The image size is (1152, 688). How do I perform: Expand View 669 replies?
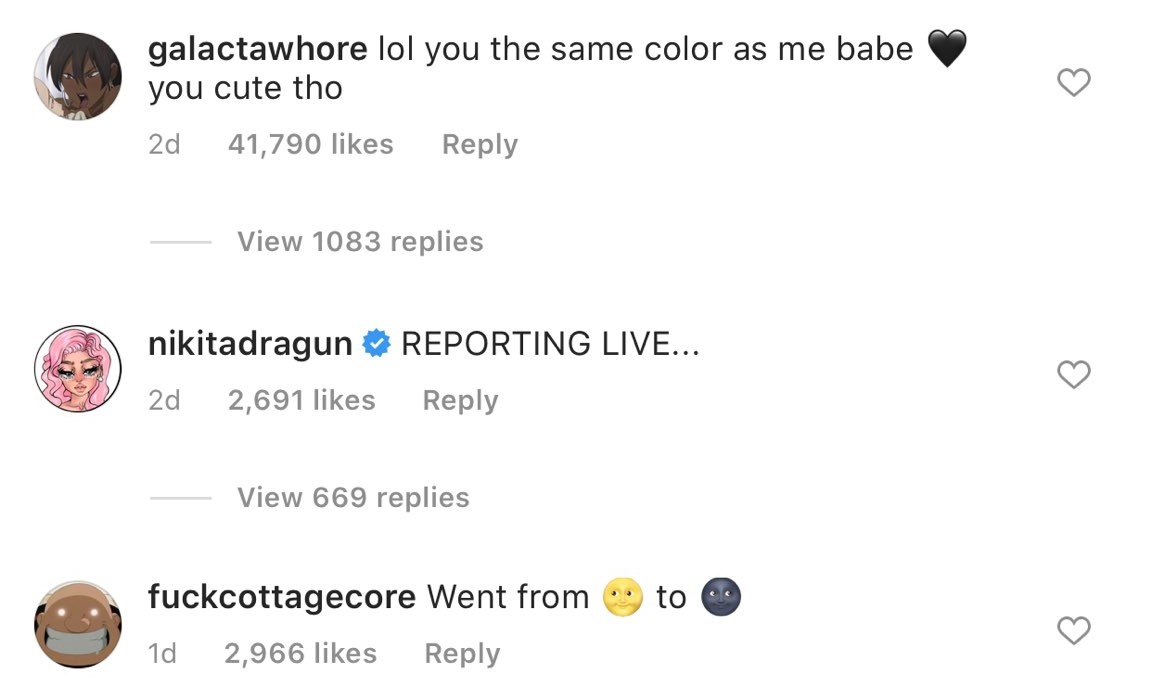pos(353,498)
